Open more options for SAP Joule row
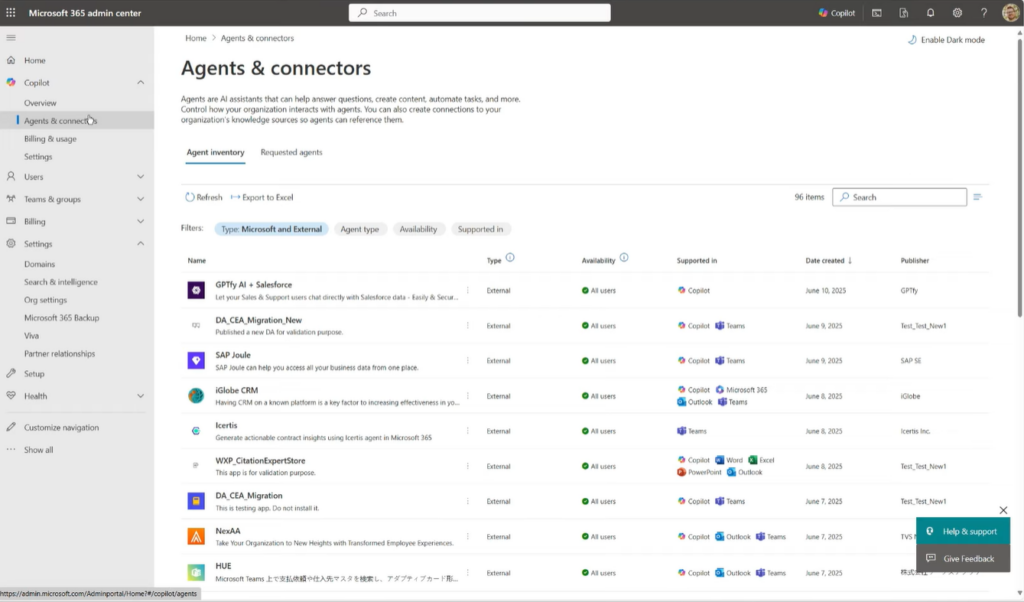1024x602 pixels. click(x=468, y=360)
